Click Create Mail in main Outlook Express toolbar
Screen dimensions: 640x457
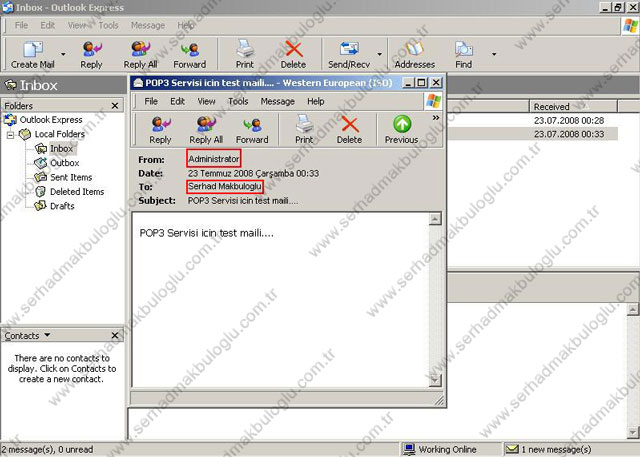[33, 55]
